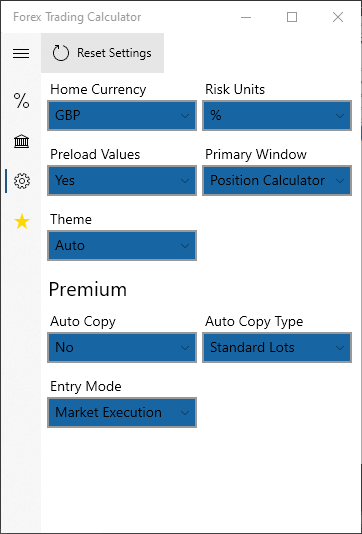The width and height of the screenshot is (362, 534).
Task: Select the gear settings sidebar icon
Action: pos(22,181)
